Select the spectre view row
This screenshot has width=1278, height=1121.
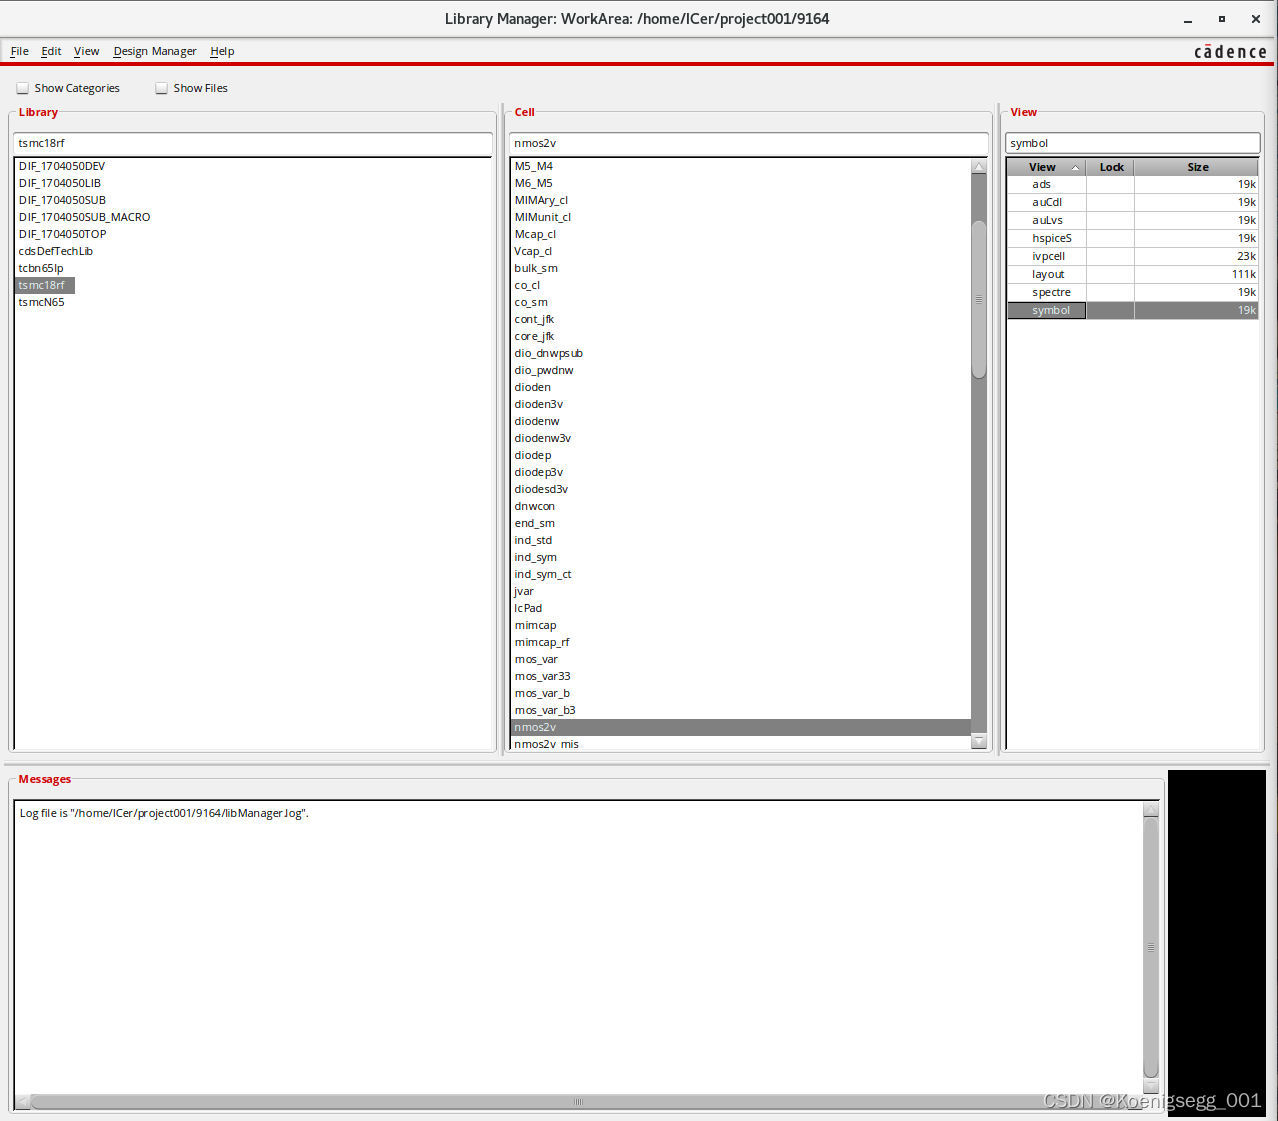[x=1132, y=292]
